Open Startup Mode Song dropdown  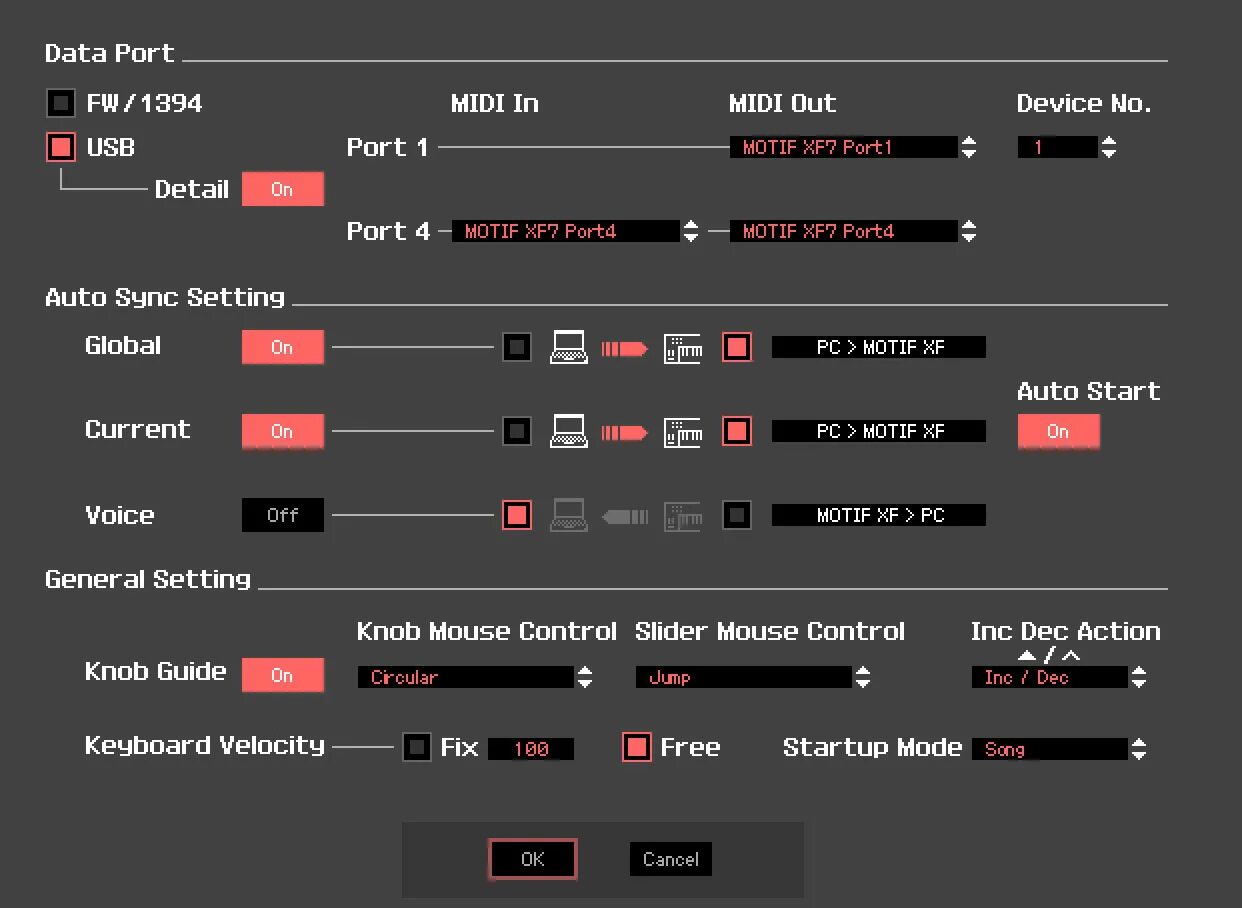point(1050,749)
